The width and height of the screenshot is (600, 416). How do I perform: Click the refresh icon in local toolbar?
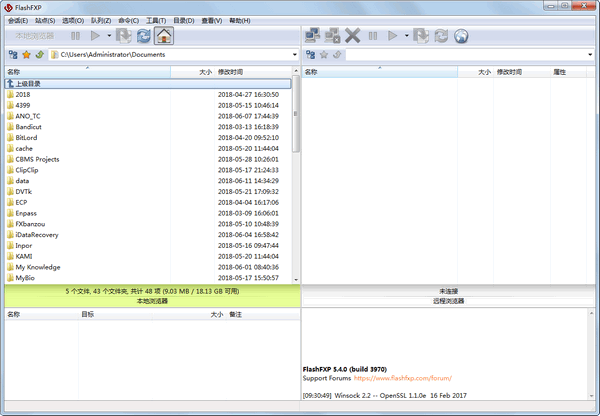pos(144,35)
